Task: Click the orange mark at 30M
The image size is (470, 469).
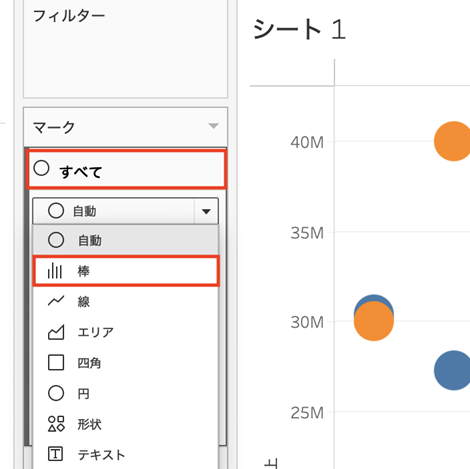Action: 374,321
